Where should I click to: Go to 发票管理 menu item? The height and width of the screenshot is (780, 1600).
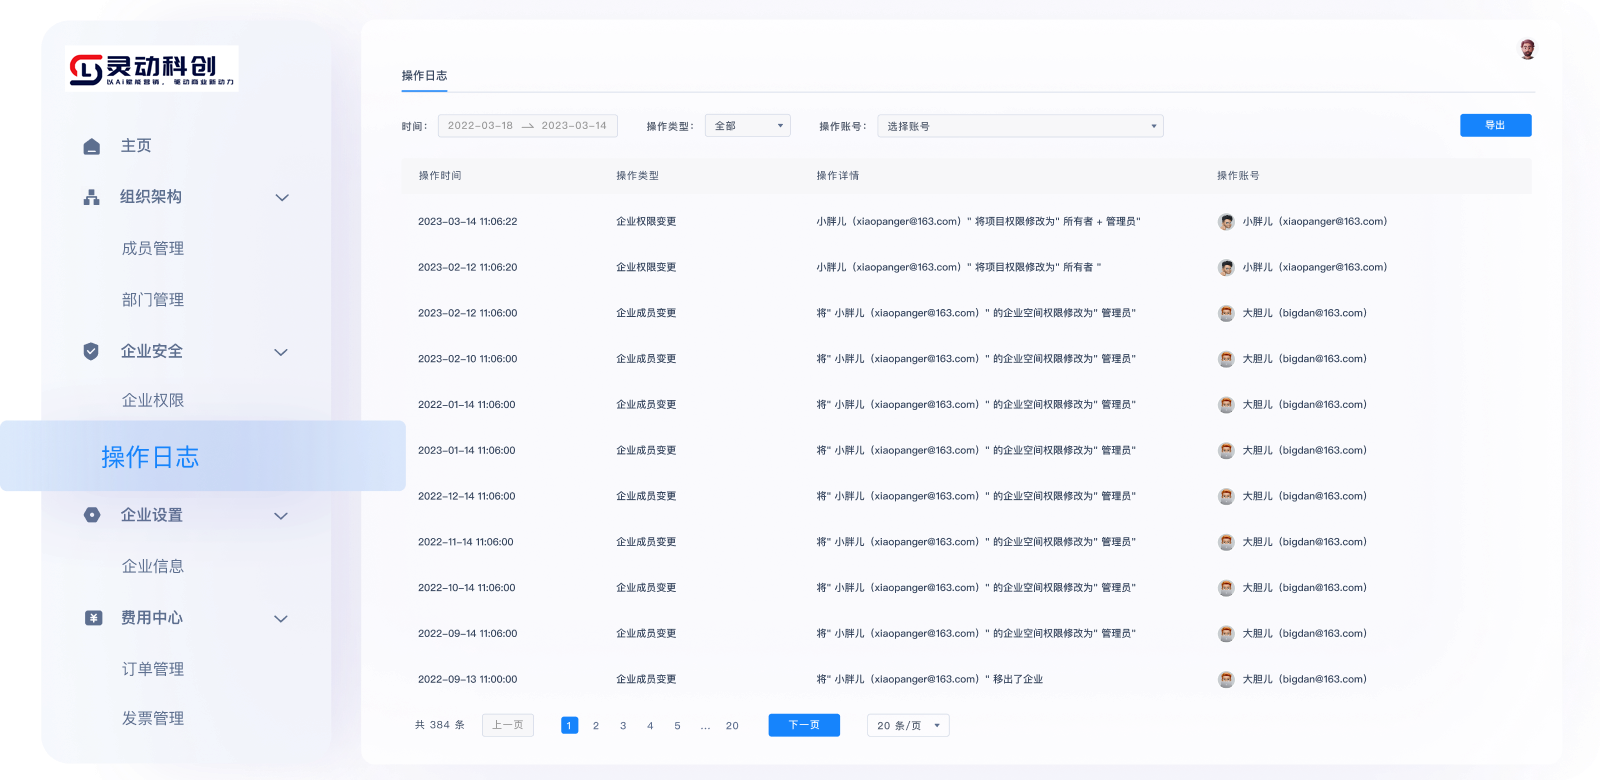pos(153,718)
